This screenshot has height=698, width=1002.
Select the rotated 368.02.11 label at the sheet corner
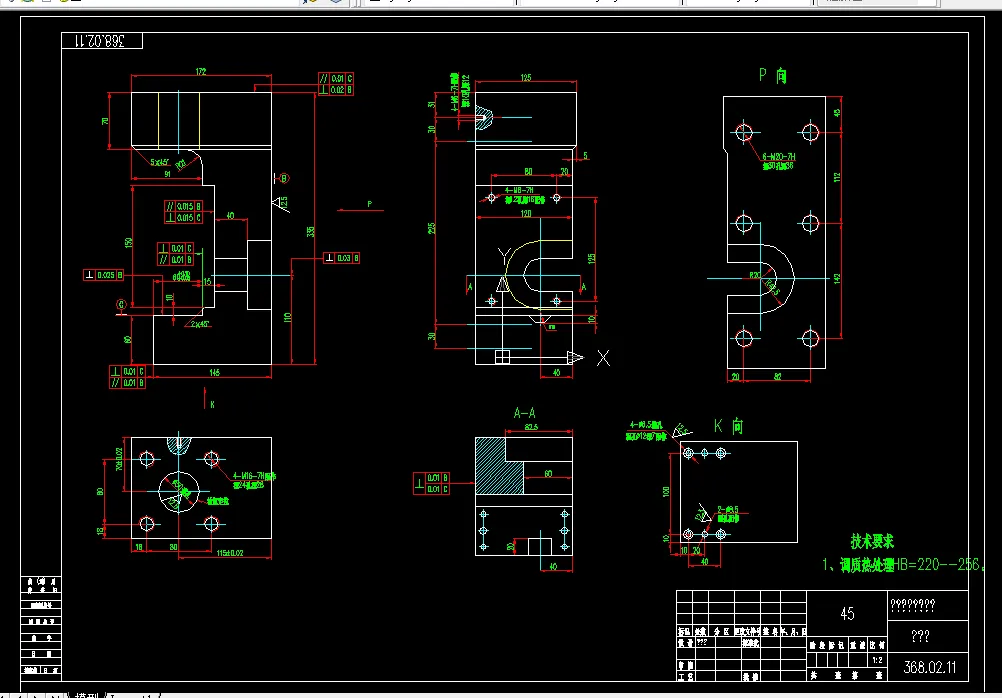(x=100, y=41)
